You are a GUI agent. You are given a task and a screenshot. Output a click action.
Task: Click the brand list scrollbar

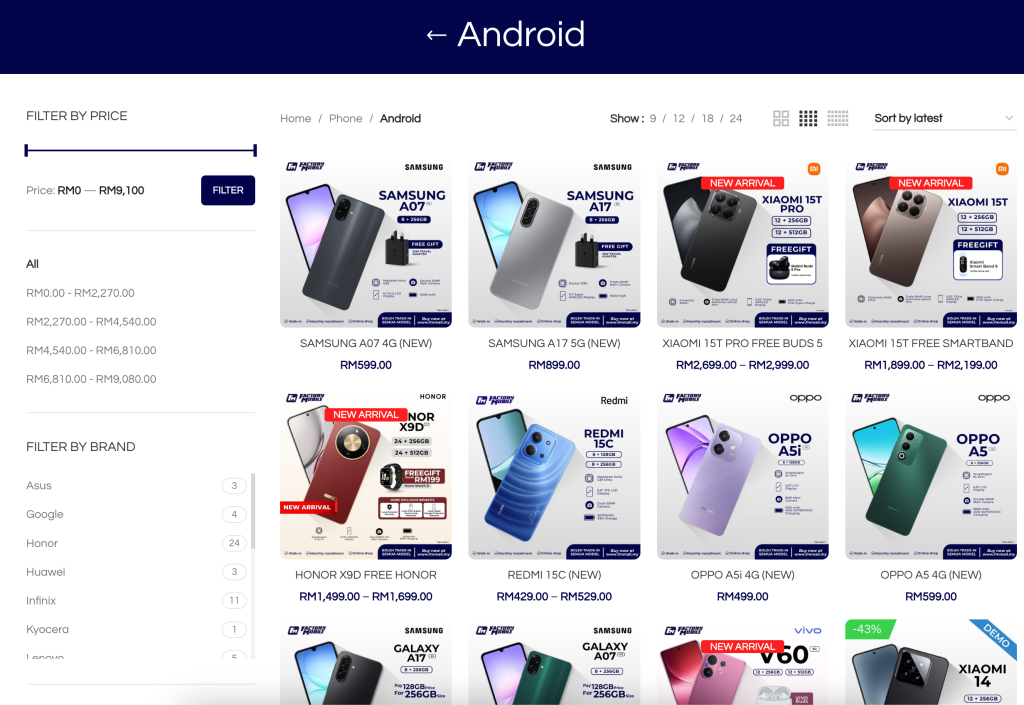click(253, 510)
